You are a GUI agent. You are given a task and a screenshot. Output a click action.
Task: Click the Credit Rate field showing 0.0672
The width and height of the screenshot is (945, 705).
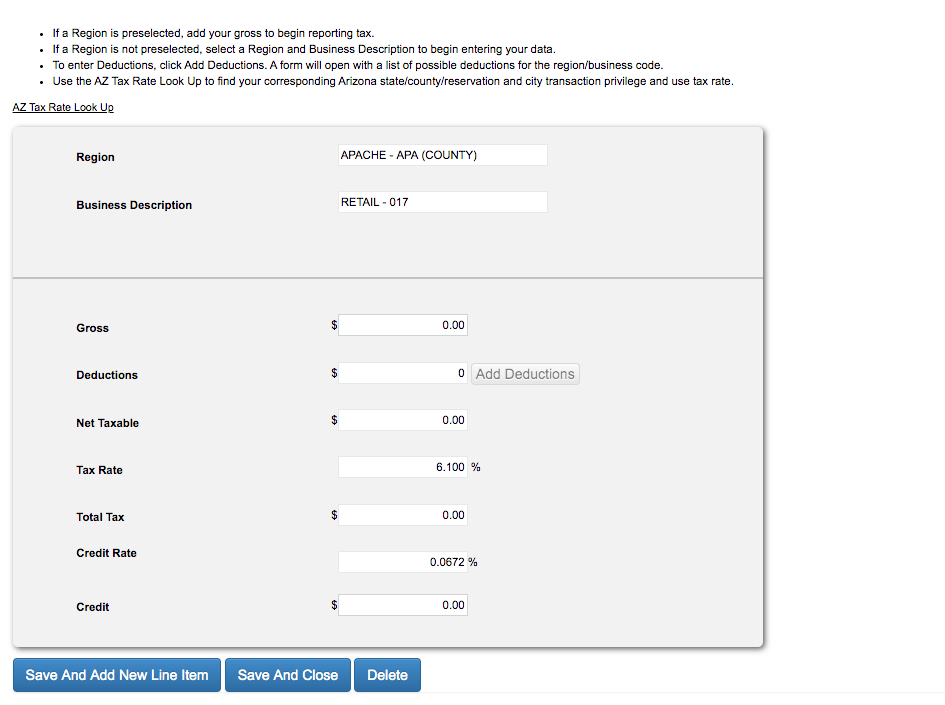(x=403, y=562)
